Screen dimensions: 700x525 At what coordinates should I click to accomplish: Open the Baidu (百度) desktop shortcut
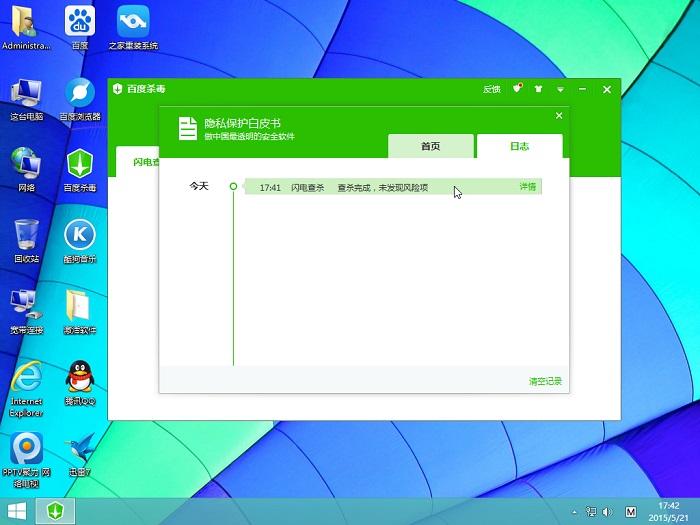click(x=79, y=28)
